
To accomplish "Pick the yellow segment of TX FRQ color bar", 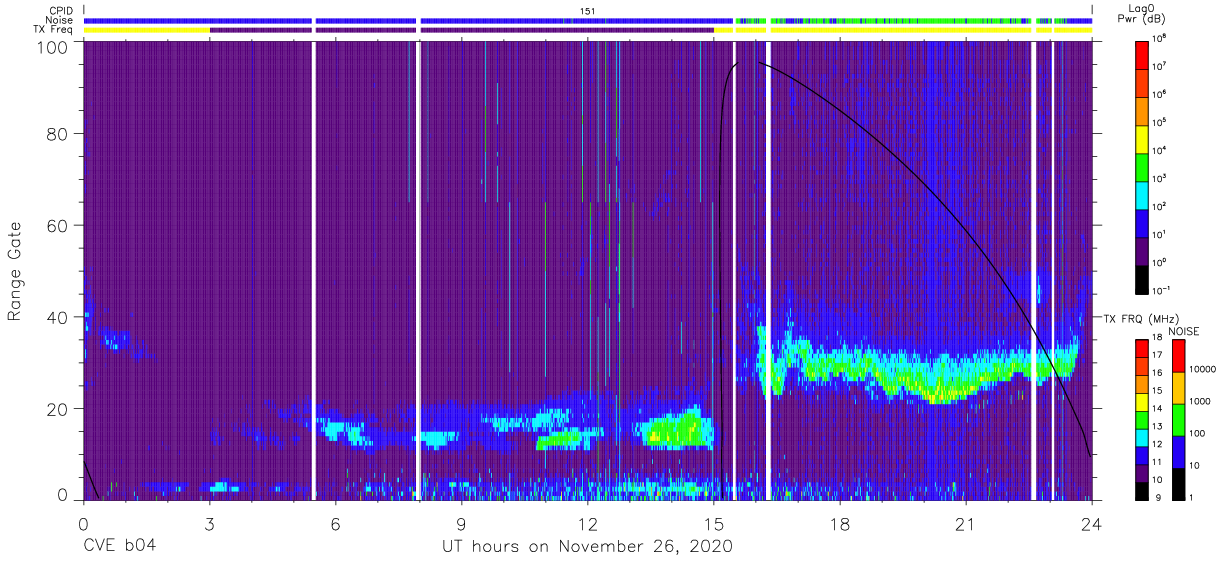I will (x=1143, y=402).
